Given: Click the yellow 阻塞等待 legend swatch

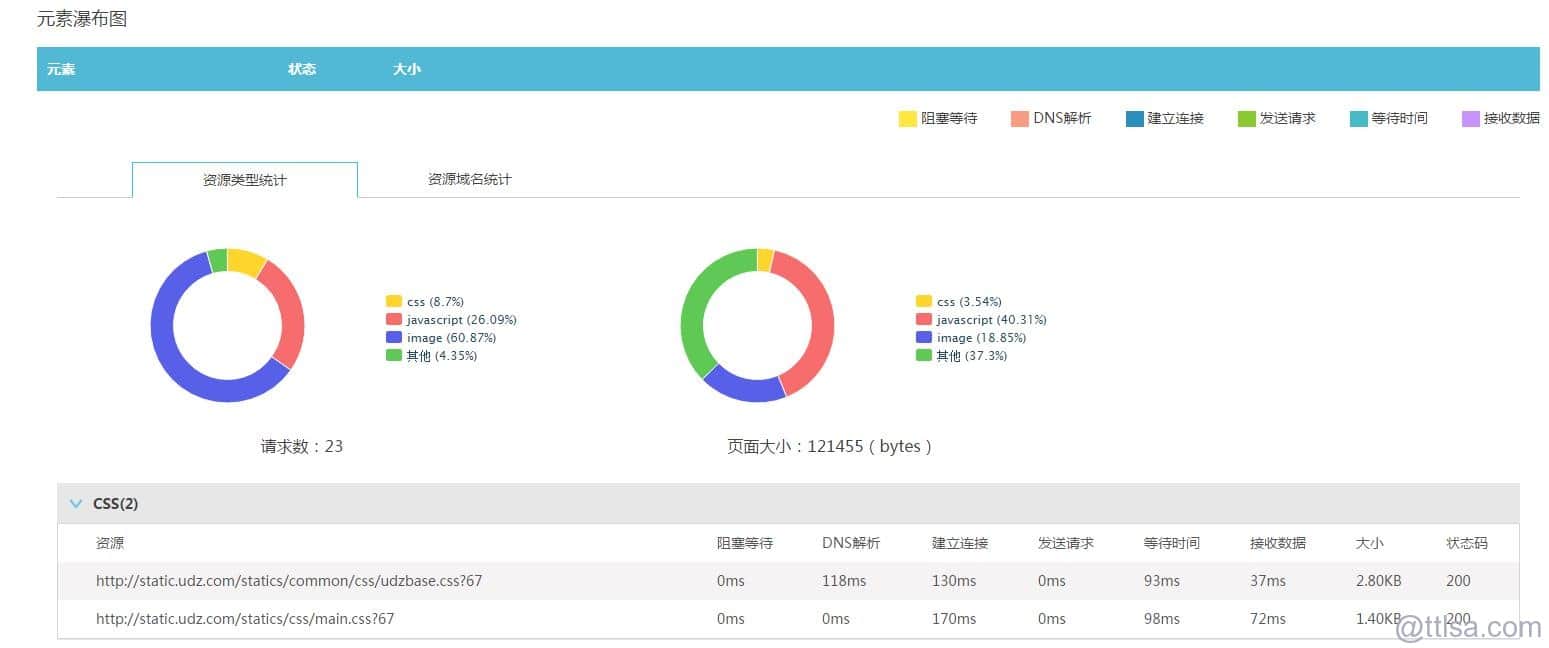Looking at the screenshot, I should point(908,119).
